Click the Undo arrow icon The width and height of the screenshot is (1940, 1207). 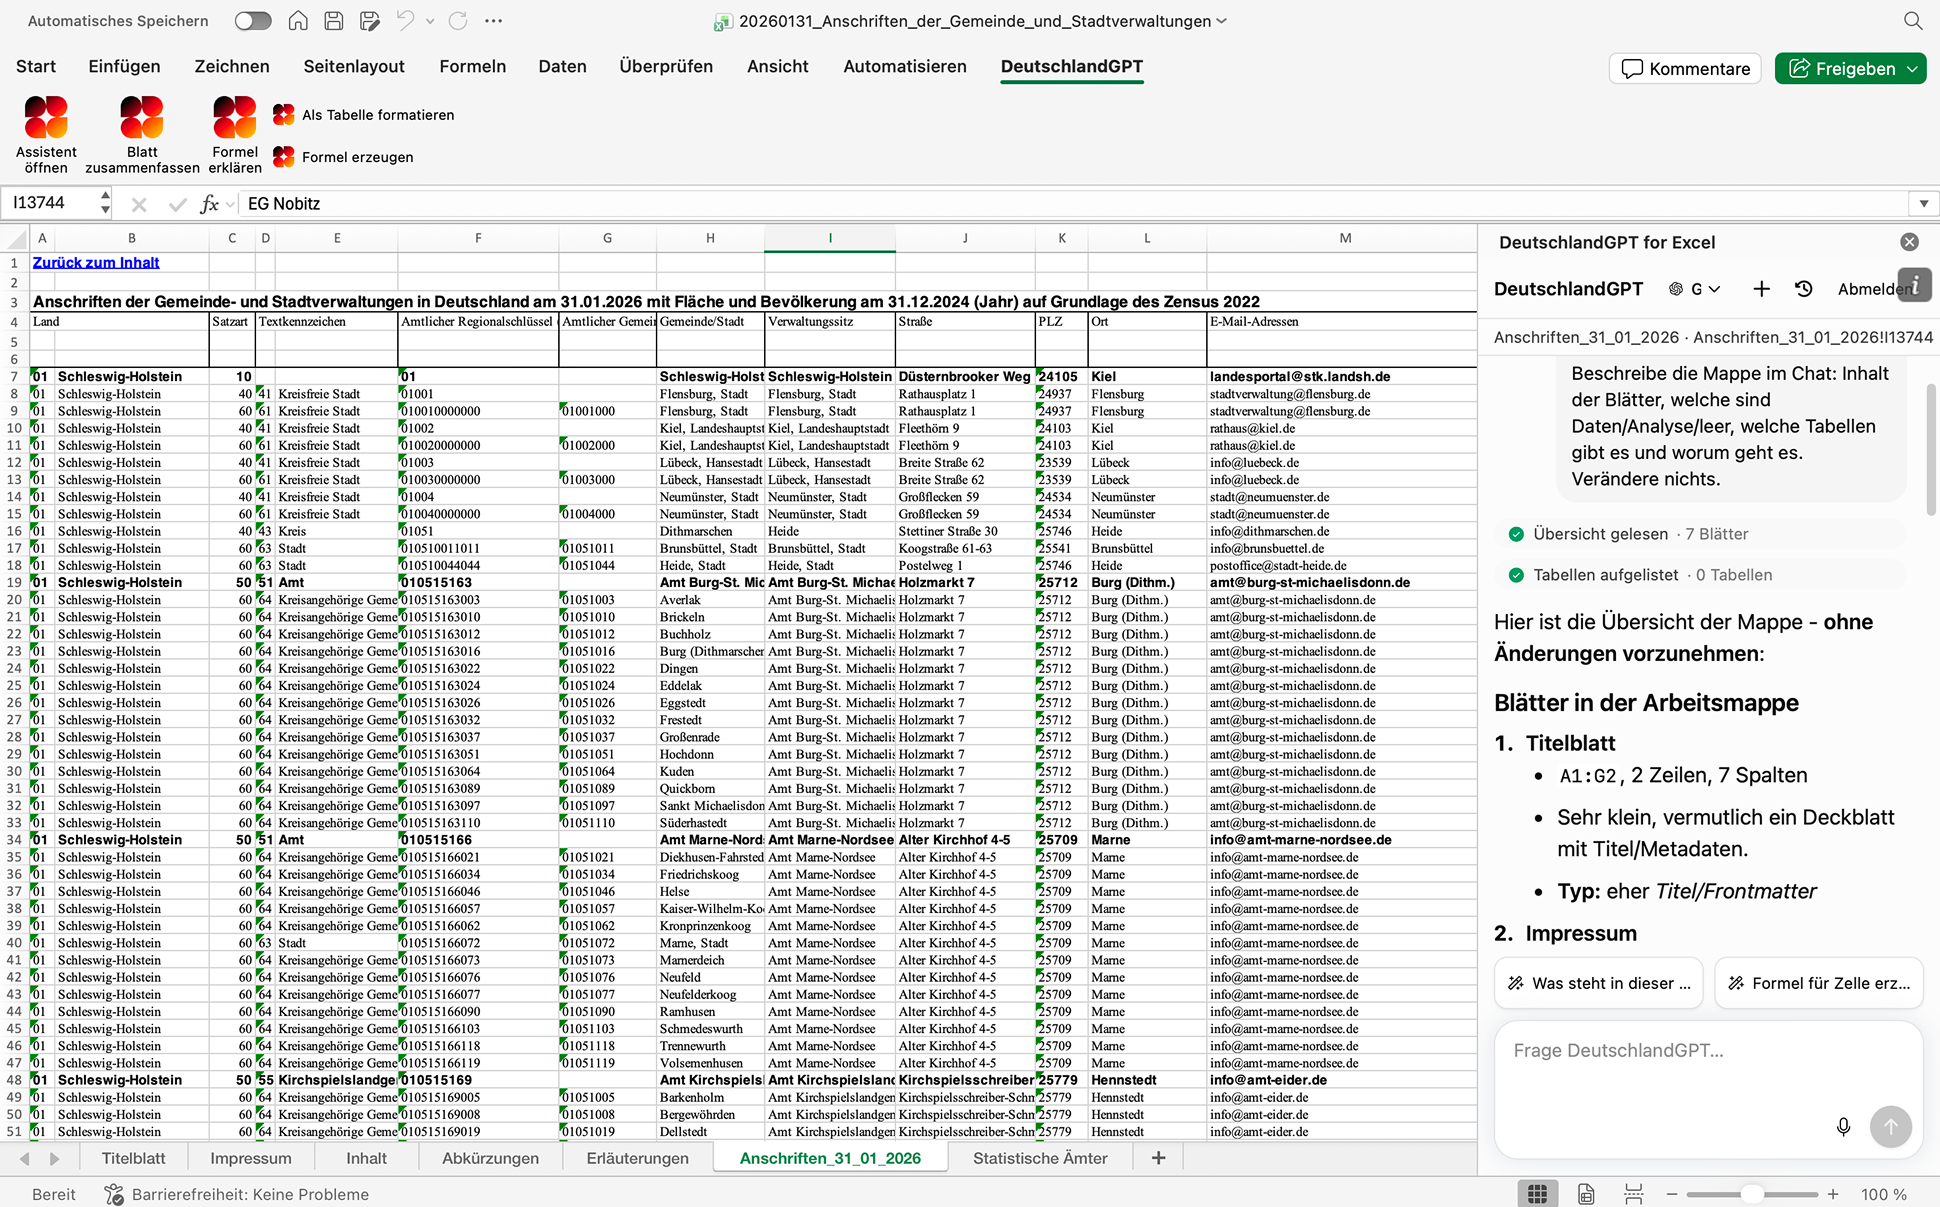pos(405,21)
